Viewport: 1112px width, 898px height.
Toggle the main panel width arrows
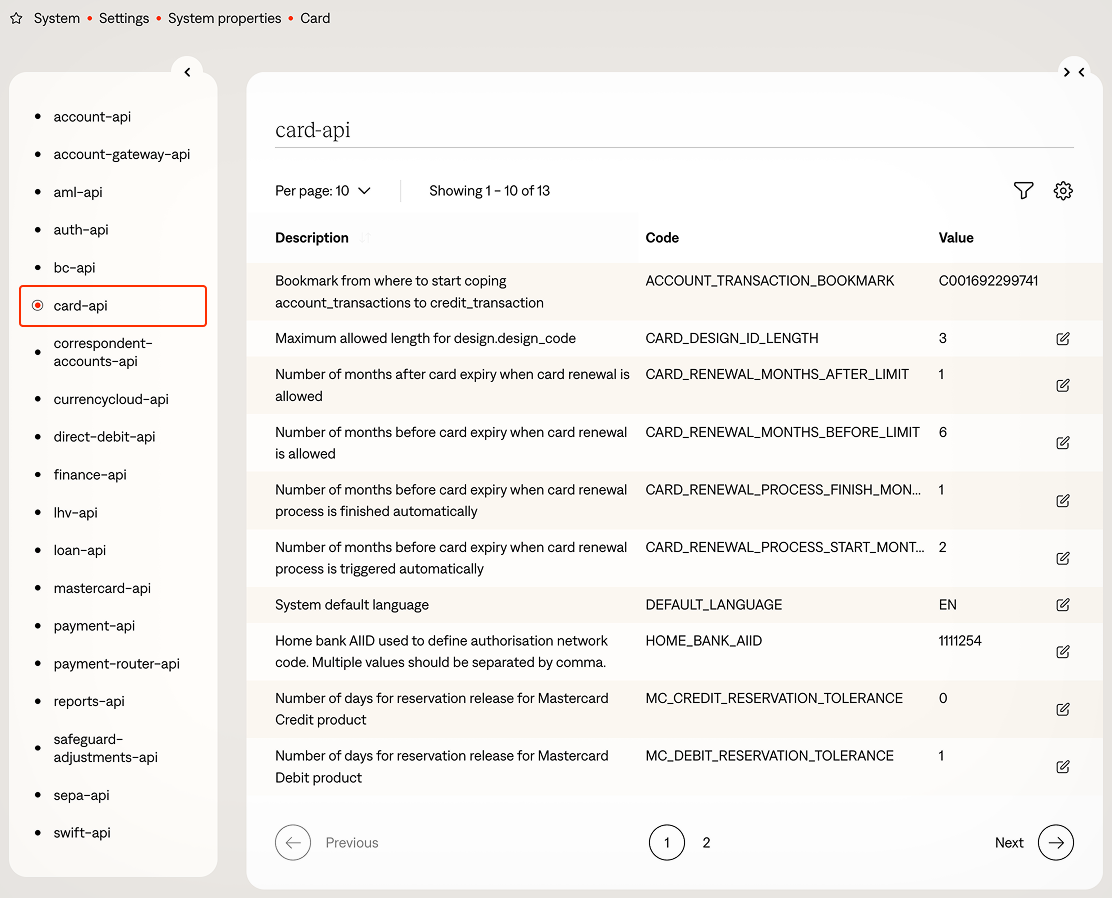pos(1074,72)
